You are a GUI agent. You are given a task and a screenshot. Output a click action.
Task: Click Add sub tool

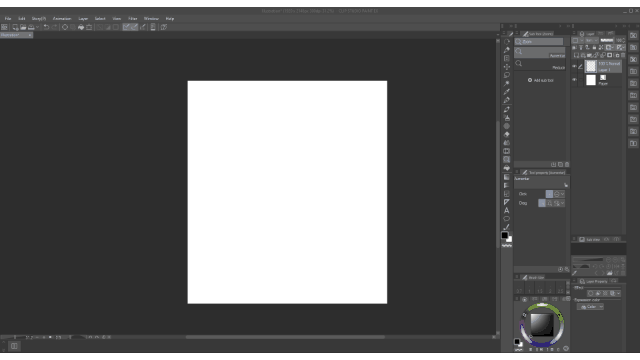point(541,80)
